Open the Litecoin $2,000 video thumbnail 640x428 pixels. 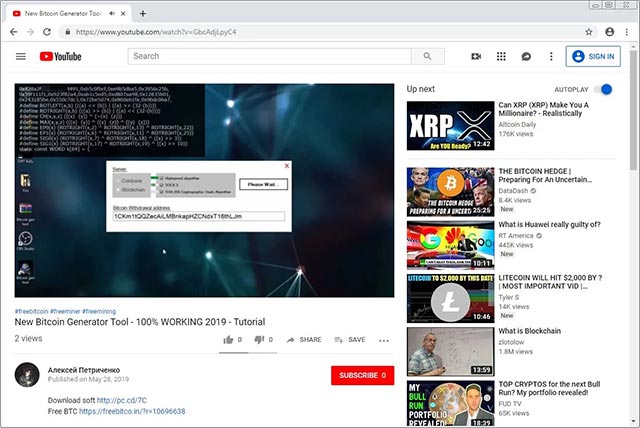tap(450, 298)
